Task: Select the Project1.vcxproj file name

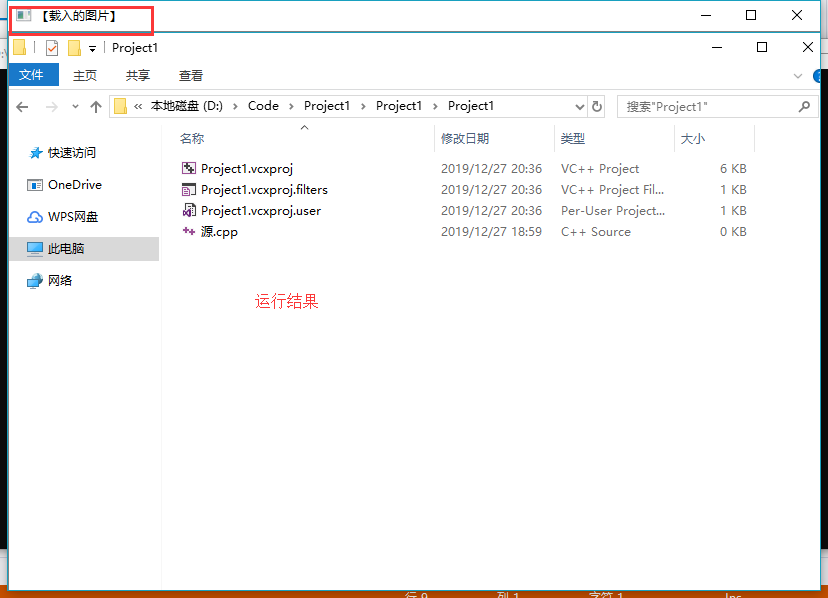Action: click(247, 169)
